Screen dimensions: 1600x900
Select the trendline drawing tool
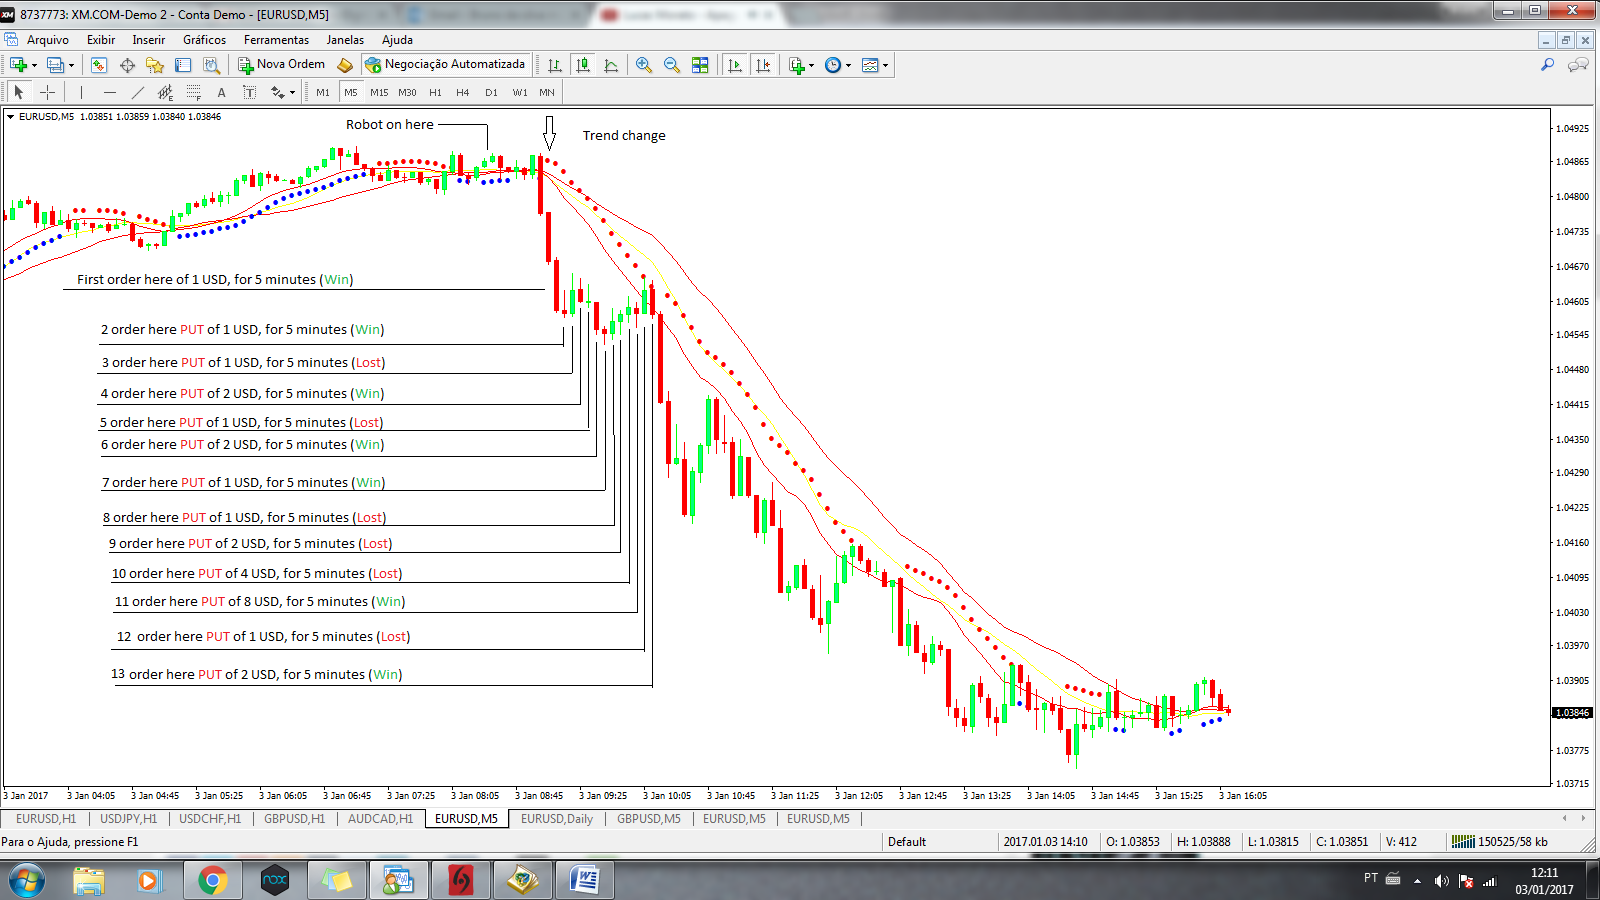(138, 92)
